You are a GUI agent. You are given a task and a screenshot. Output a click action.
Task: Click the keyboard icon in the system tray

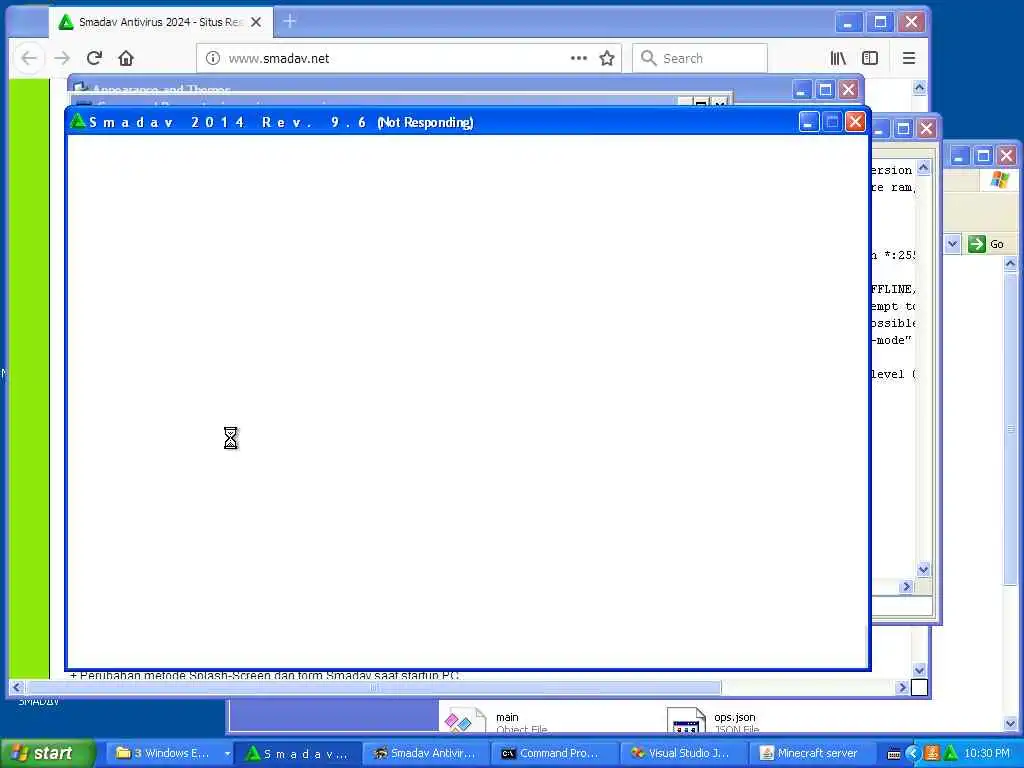tap(893, 754)
